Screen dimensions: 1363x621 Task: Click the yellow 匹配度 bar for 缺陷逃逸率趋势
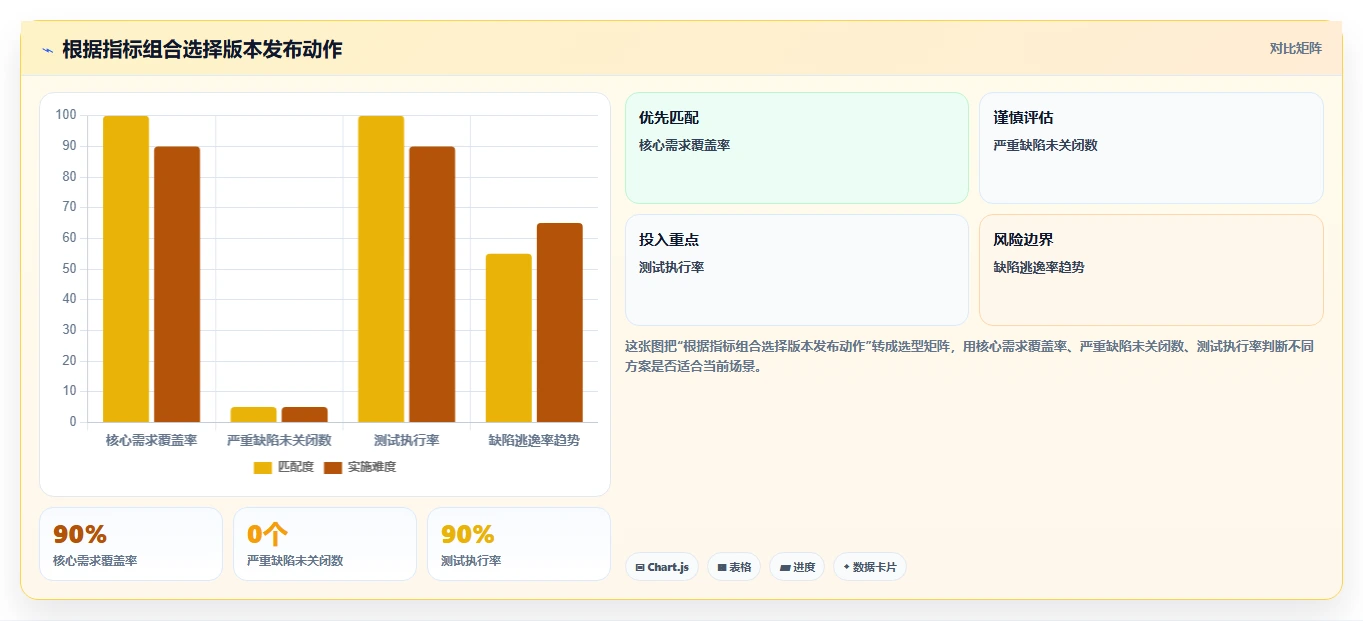pos(509,338)
